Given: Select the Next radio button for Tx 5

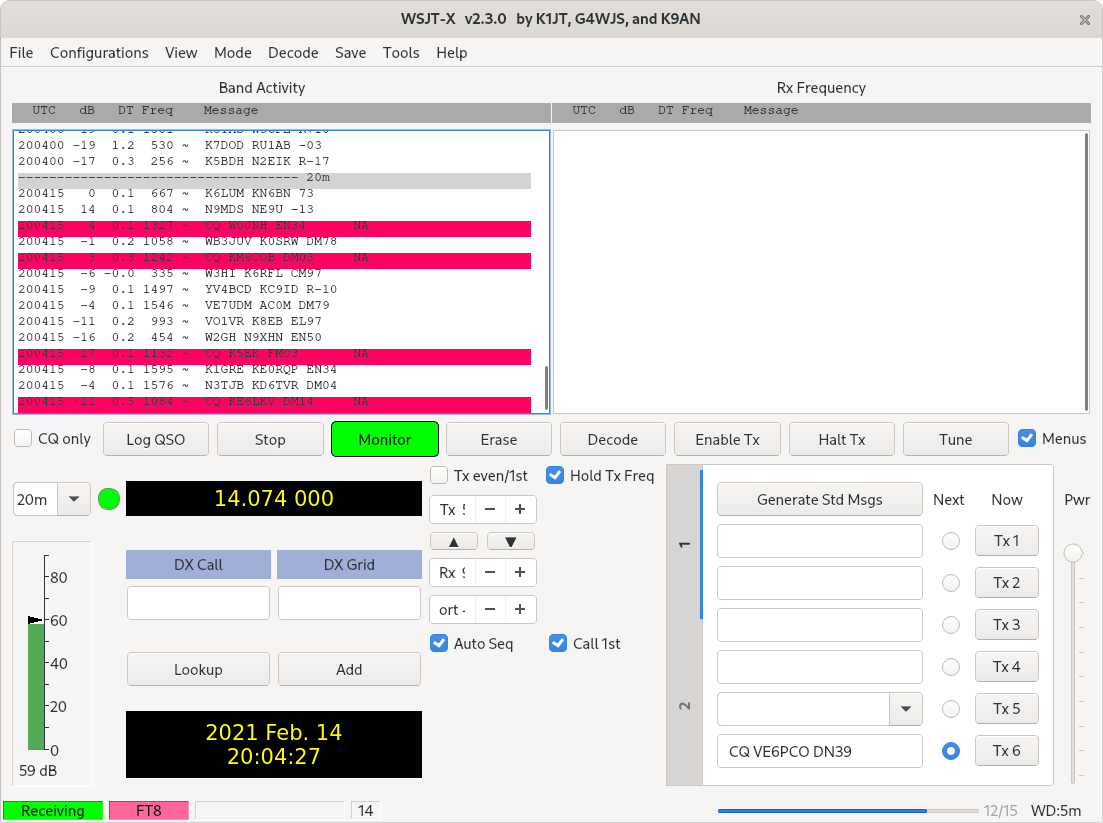Looking at the screenshot, I should point(950,709).
